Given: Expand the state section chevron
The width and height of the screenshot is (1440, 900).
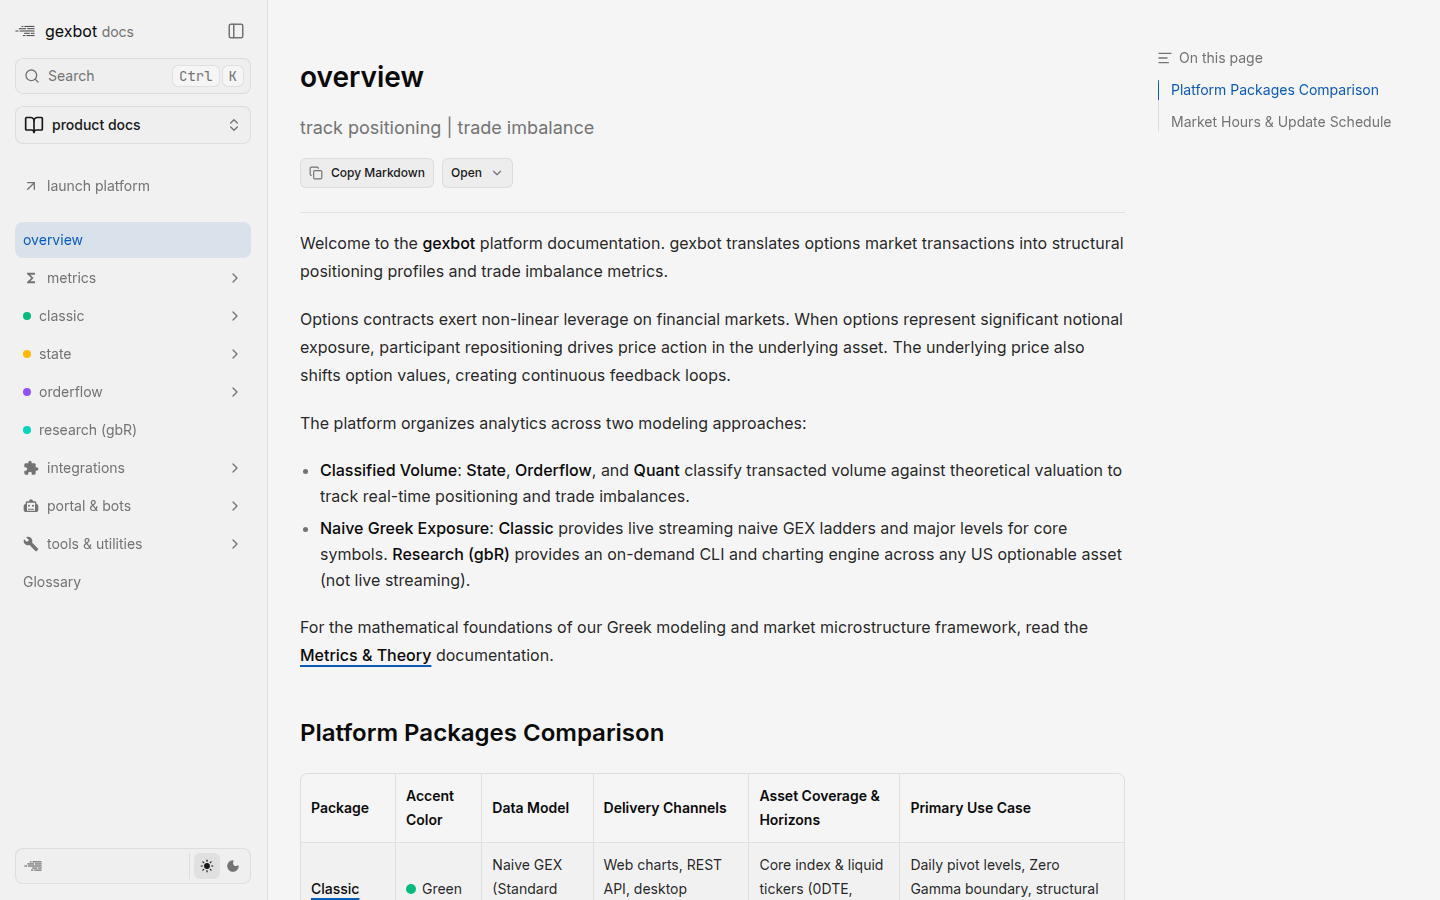Looking at the screenshot, I should [x=235, y=354].
